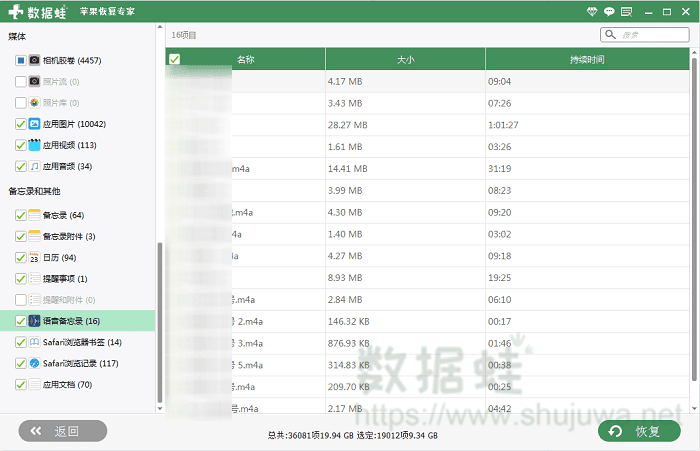Image resolution: width=700 pixels, height=451 pixels.
Task: Uncheck the 备忘录 (64) checkbox
Action: 21,215
